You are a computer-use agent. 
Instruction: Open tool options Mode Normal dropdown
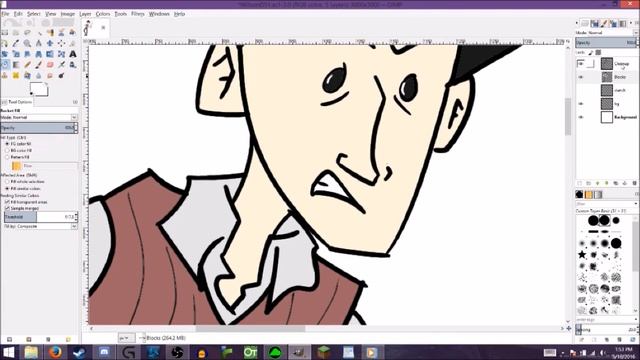point(39,117)
